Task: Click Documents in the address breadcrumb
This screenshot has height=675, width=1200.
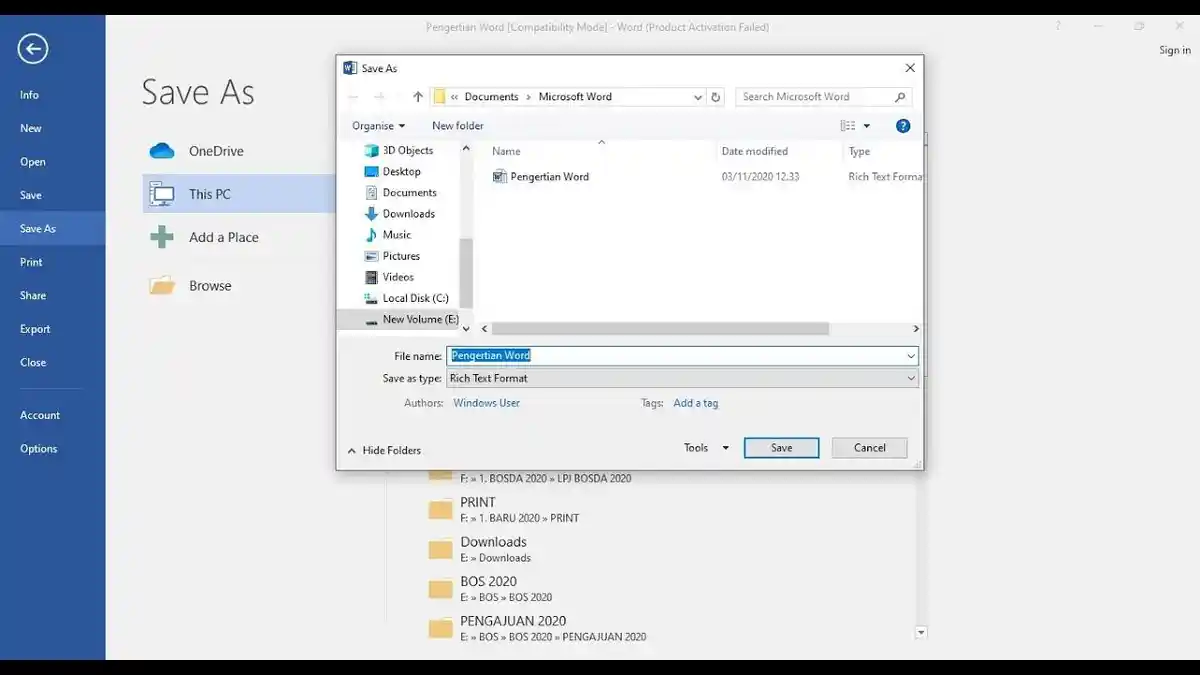Action: [x=491, y=97]
